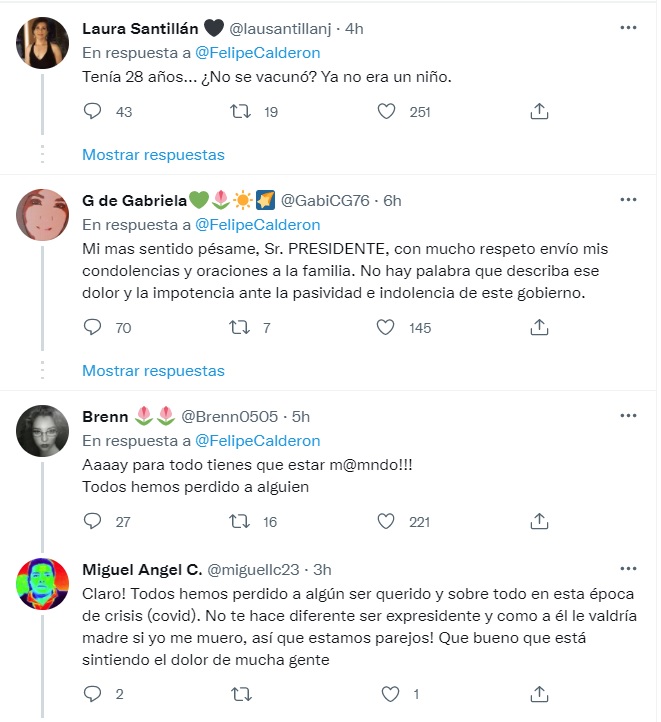Retweet Laura Santillán's tweet

(240, 112)
